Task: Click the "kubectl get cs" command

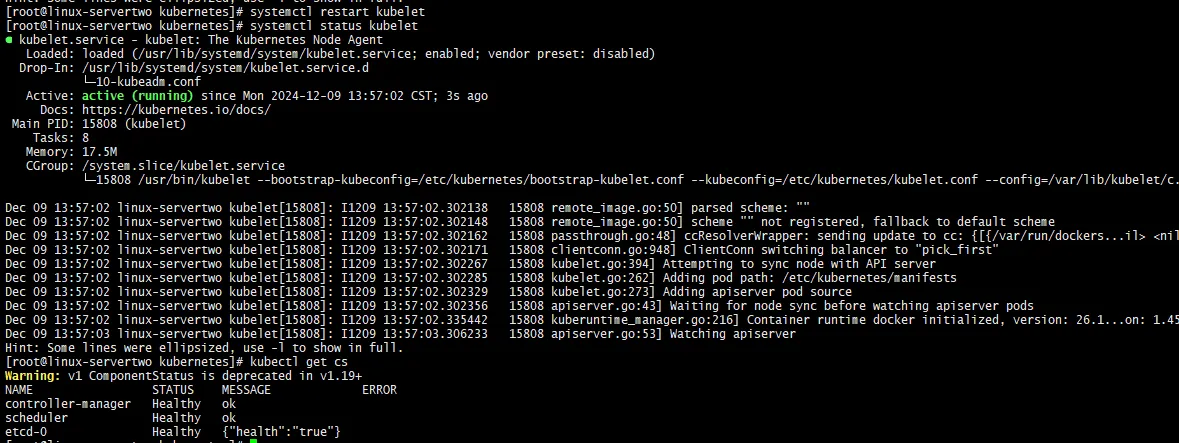Action: (x=293, y=361)
